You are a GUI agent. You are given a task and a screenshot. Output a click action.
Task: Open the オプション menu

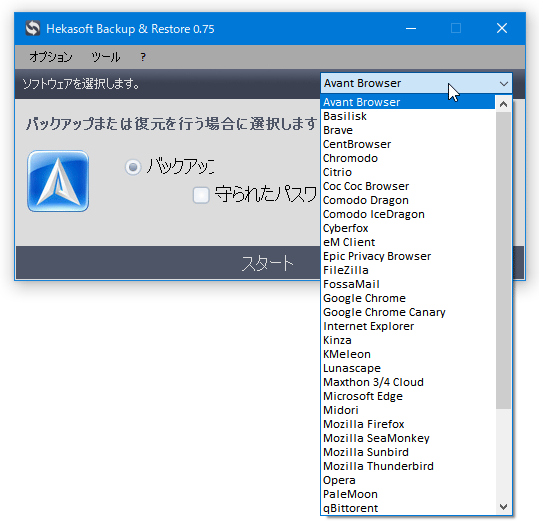pyautogui.click(x=51, y=57)
